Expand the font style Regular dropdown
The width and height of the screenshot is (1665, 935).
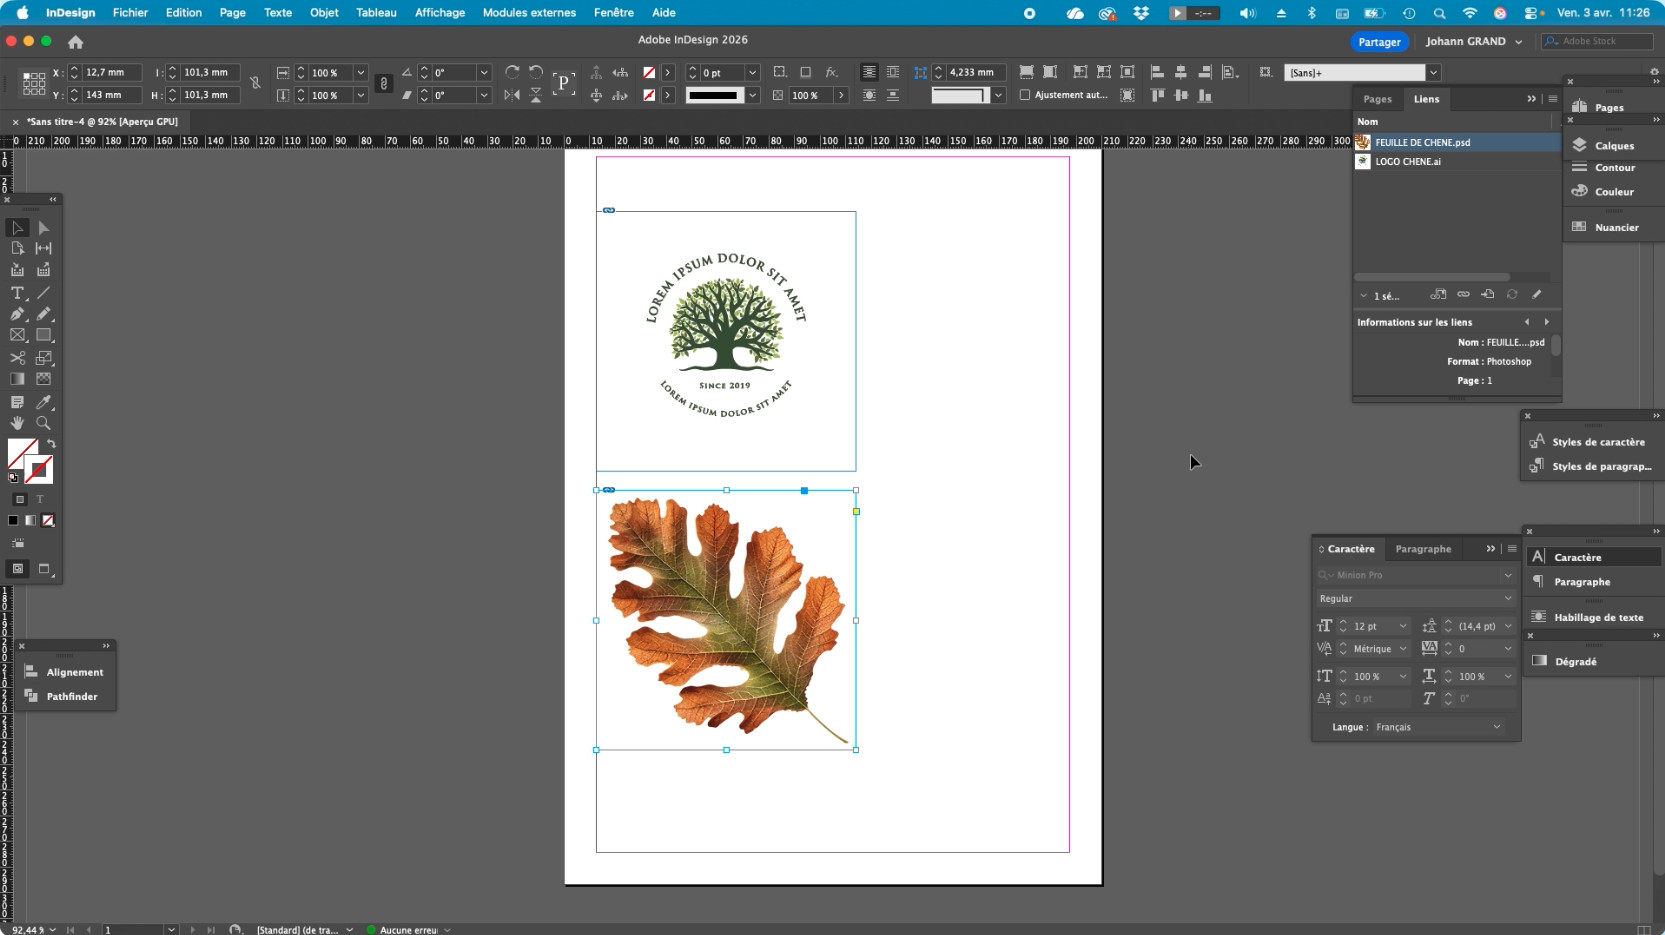pyautogui.click(x=1414, y=599)
